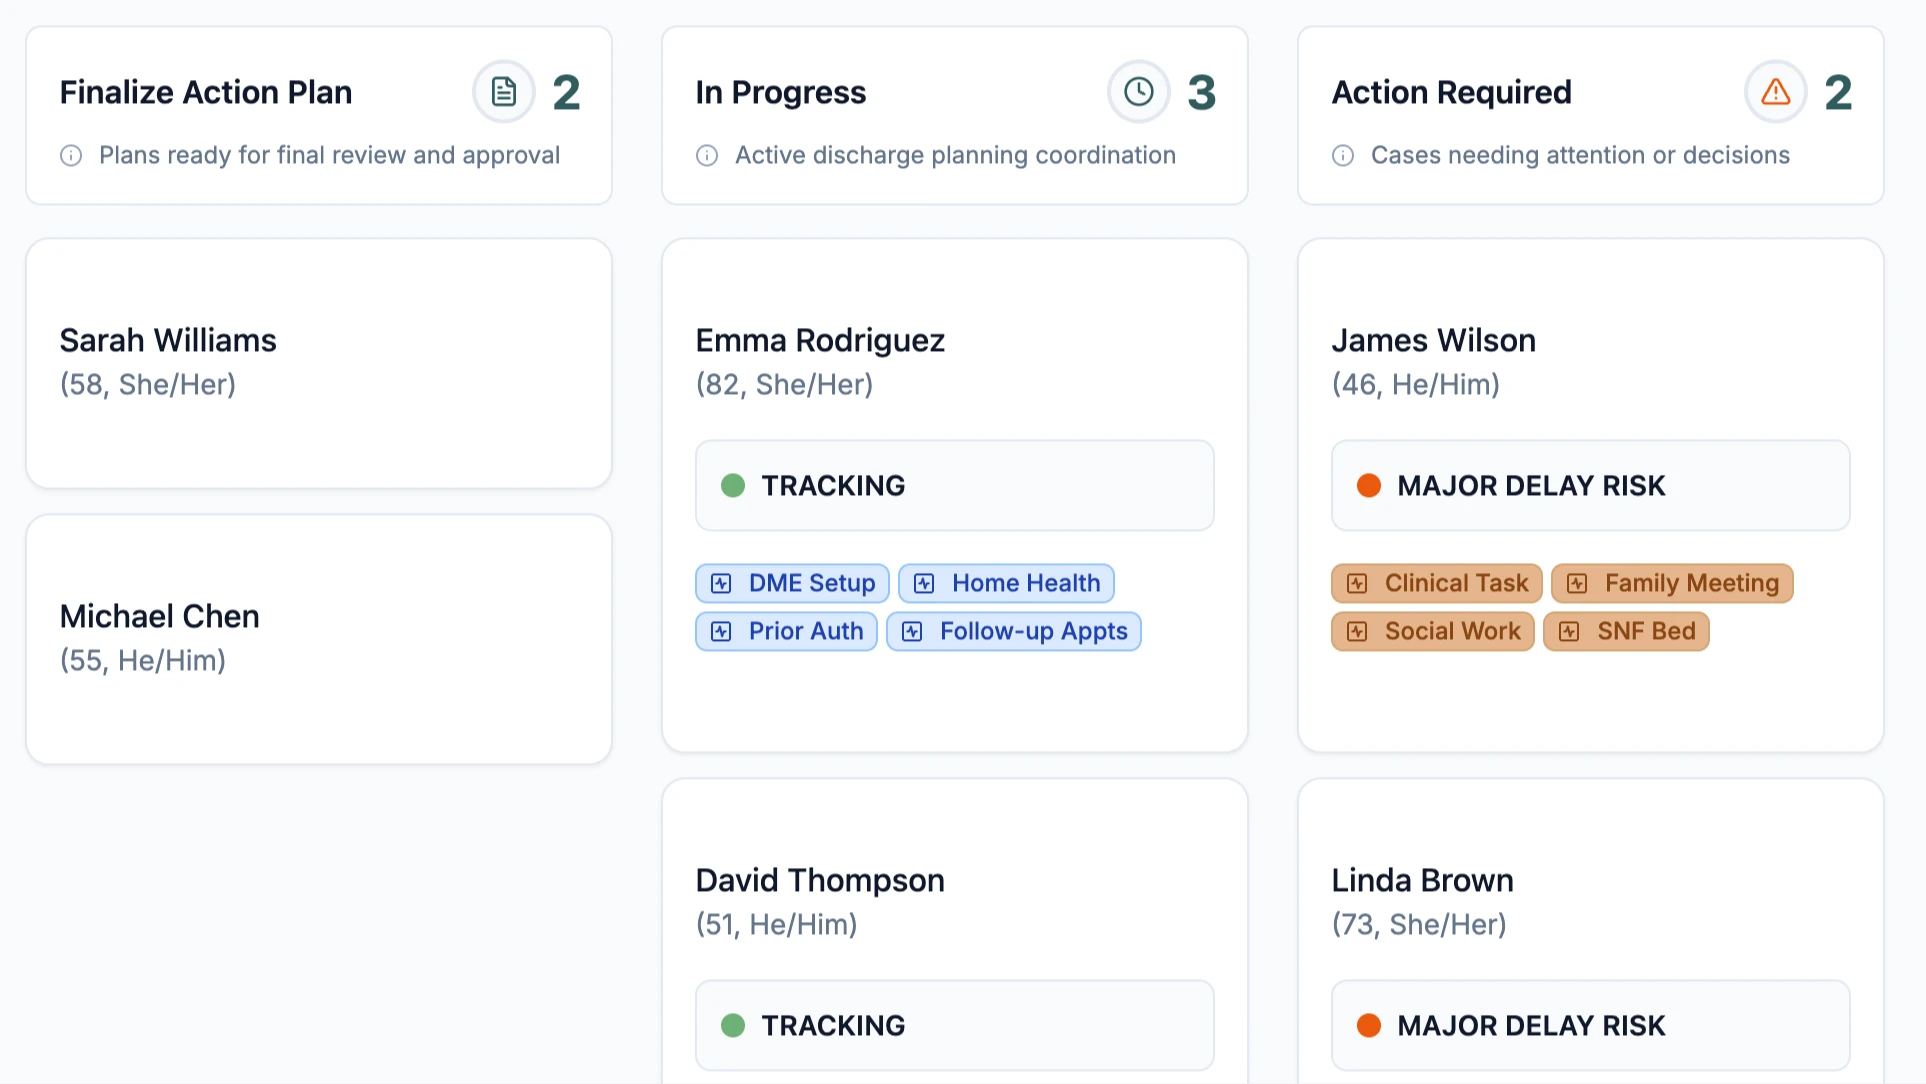Image resolution: width=1926 pixels, height=1084 pixels.
Task: Open Linda Brown patient name
Action: 1422,881
